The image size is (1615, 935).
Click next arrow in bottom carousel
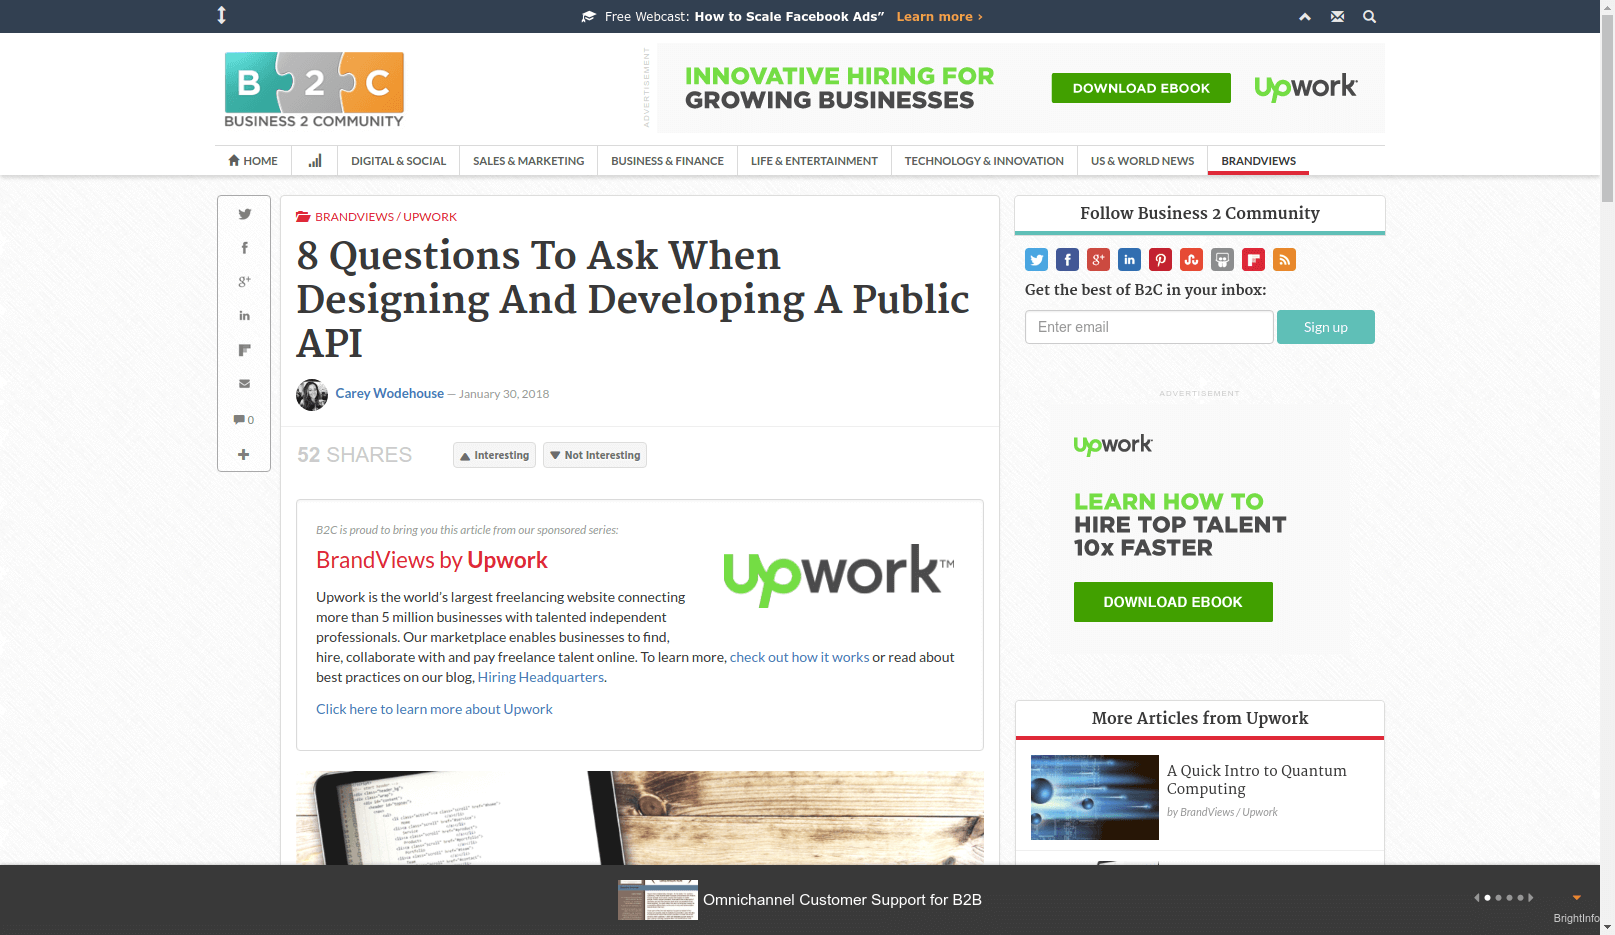(x=1531, y=898)
